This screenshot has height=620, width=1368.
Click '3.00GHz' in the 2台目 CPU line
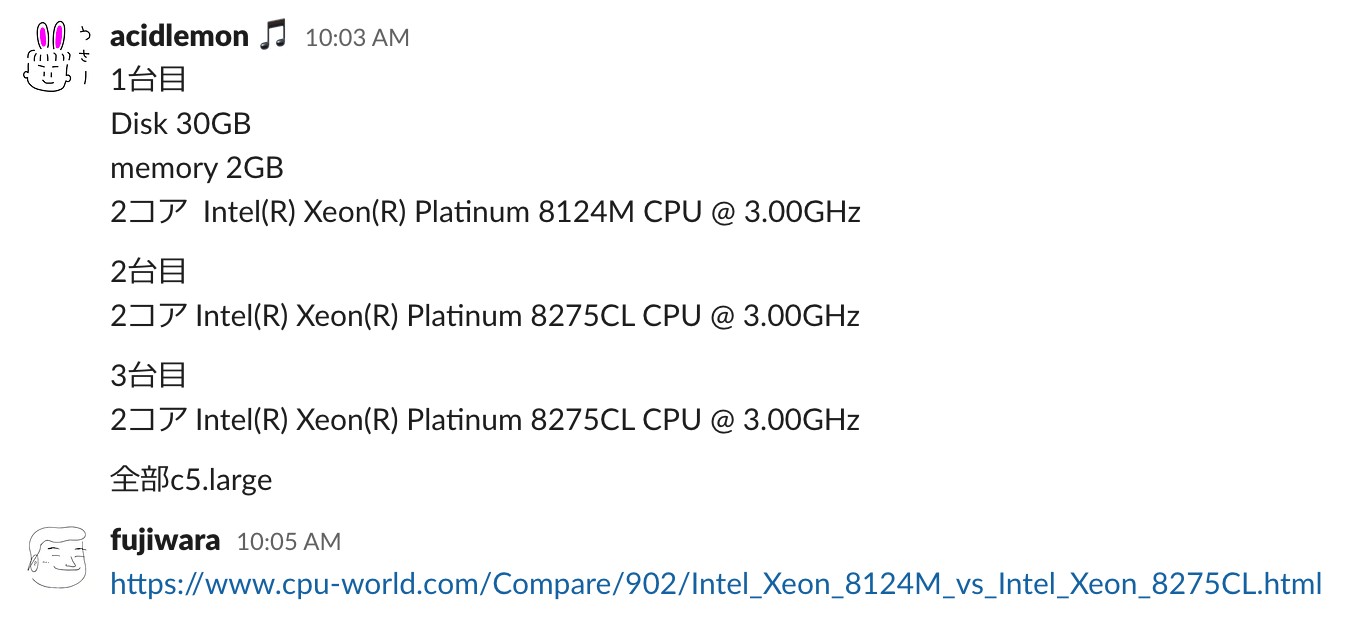point(801,316)
